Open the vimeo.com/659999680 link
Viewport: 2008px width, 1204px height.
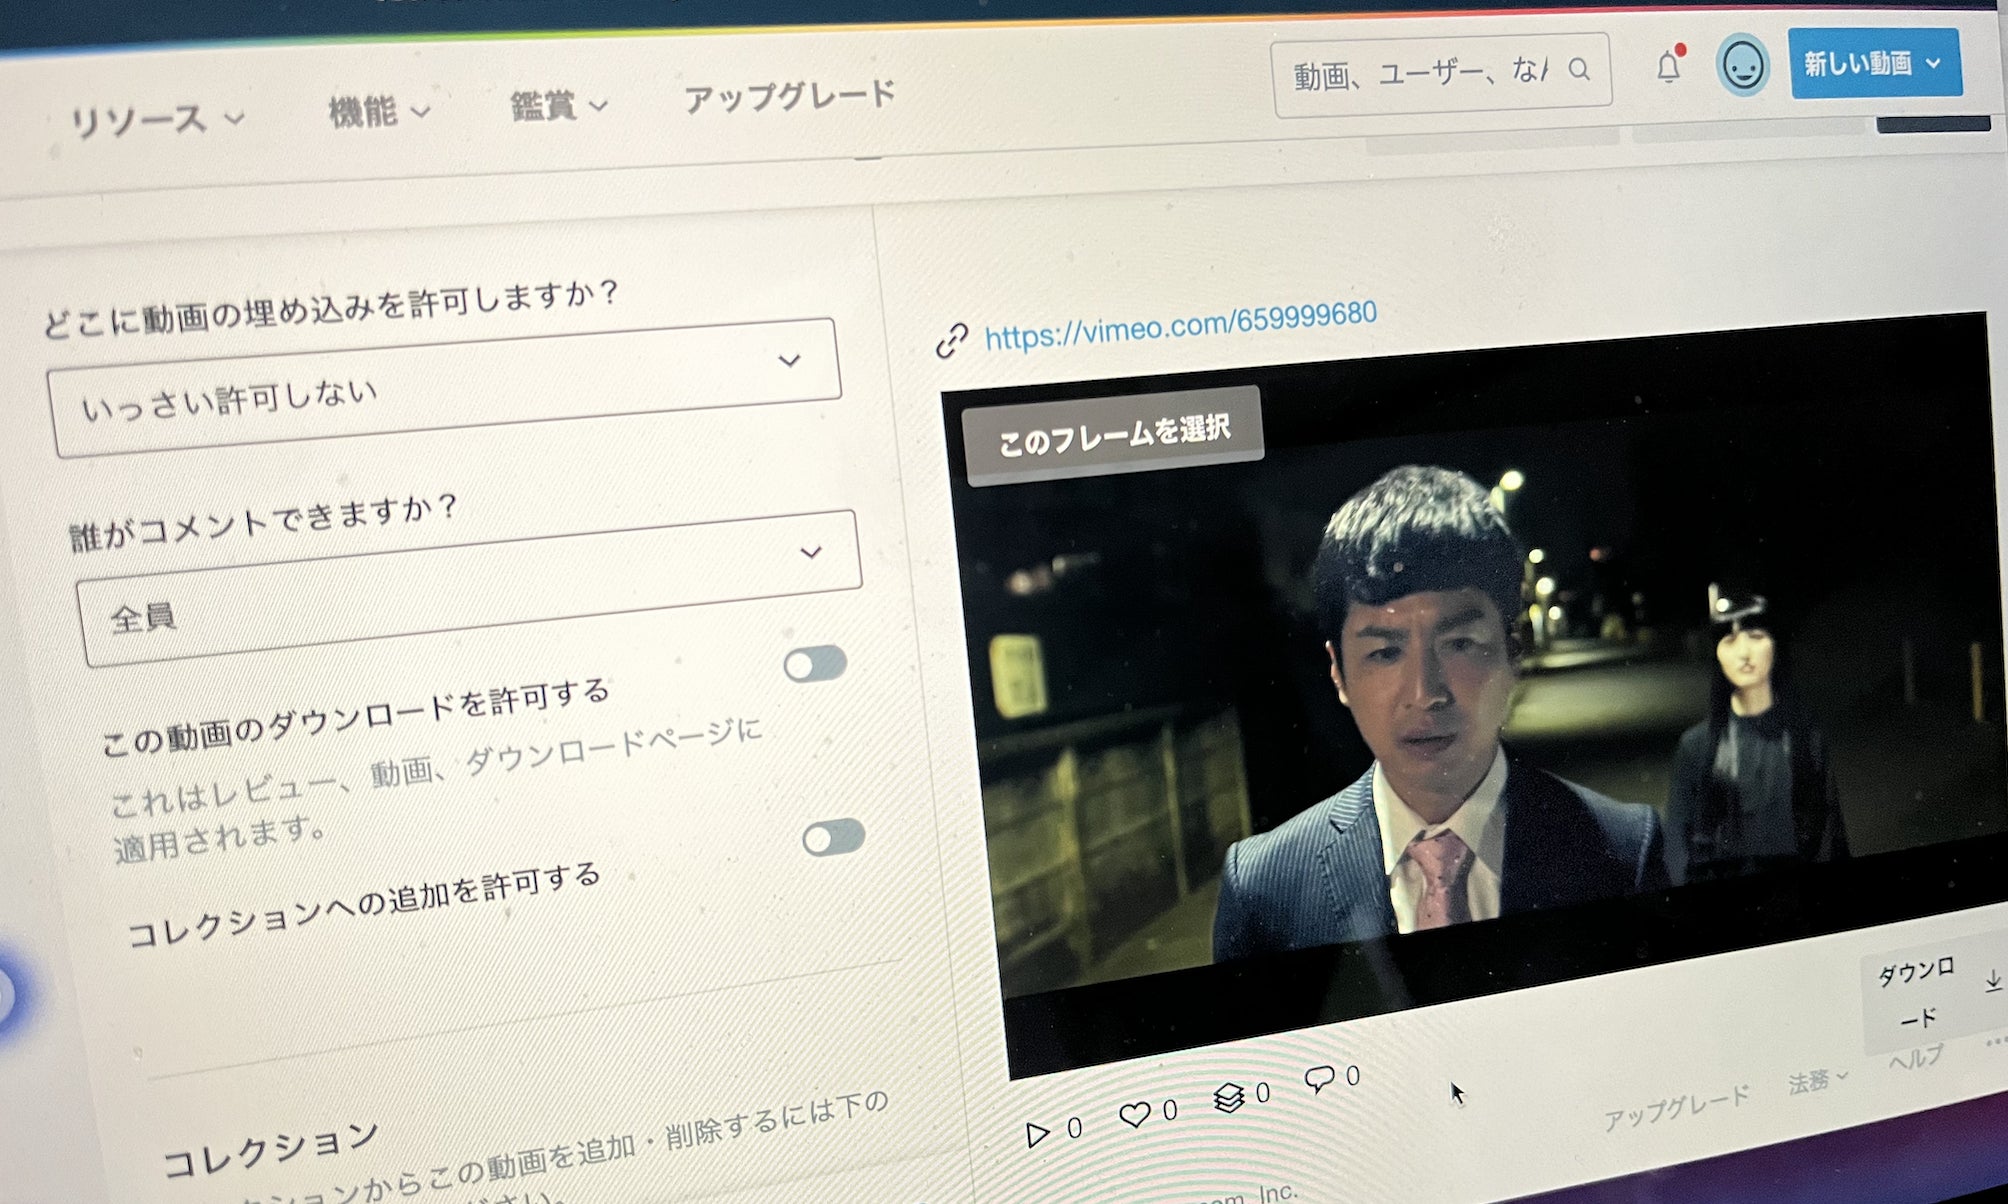pyautogui.click(x=1180, y=324)
